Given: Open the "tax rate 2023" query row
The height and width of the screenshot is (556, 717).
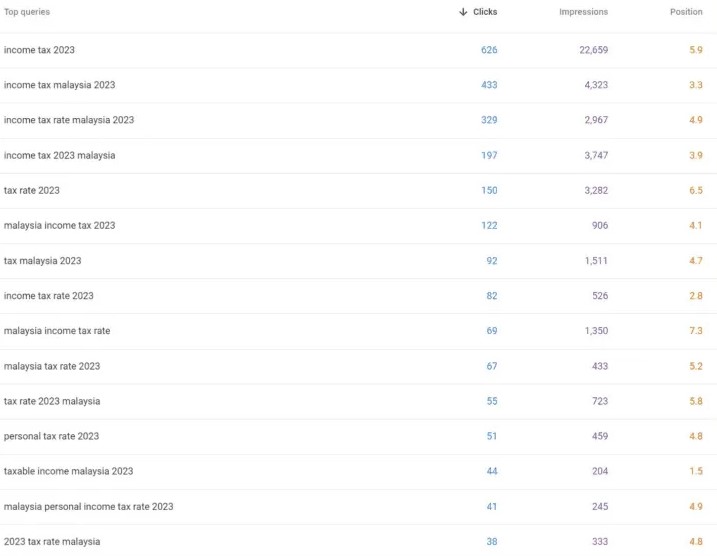Looking at the screenshot, I should tap(32, 190).
